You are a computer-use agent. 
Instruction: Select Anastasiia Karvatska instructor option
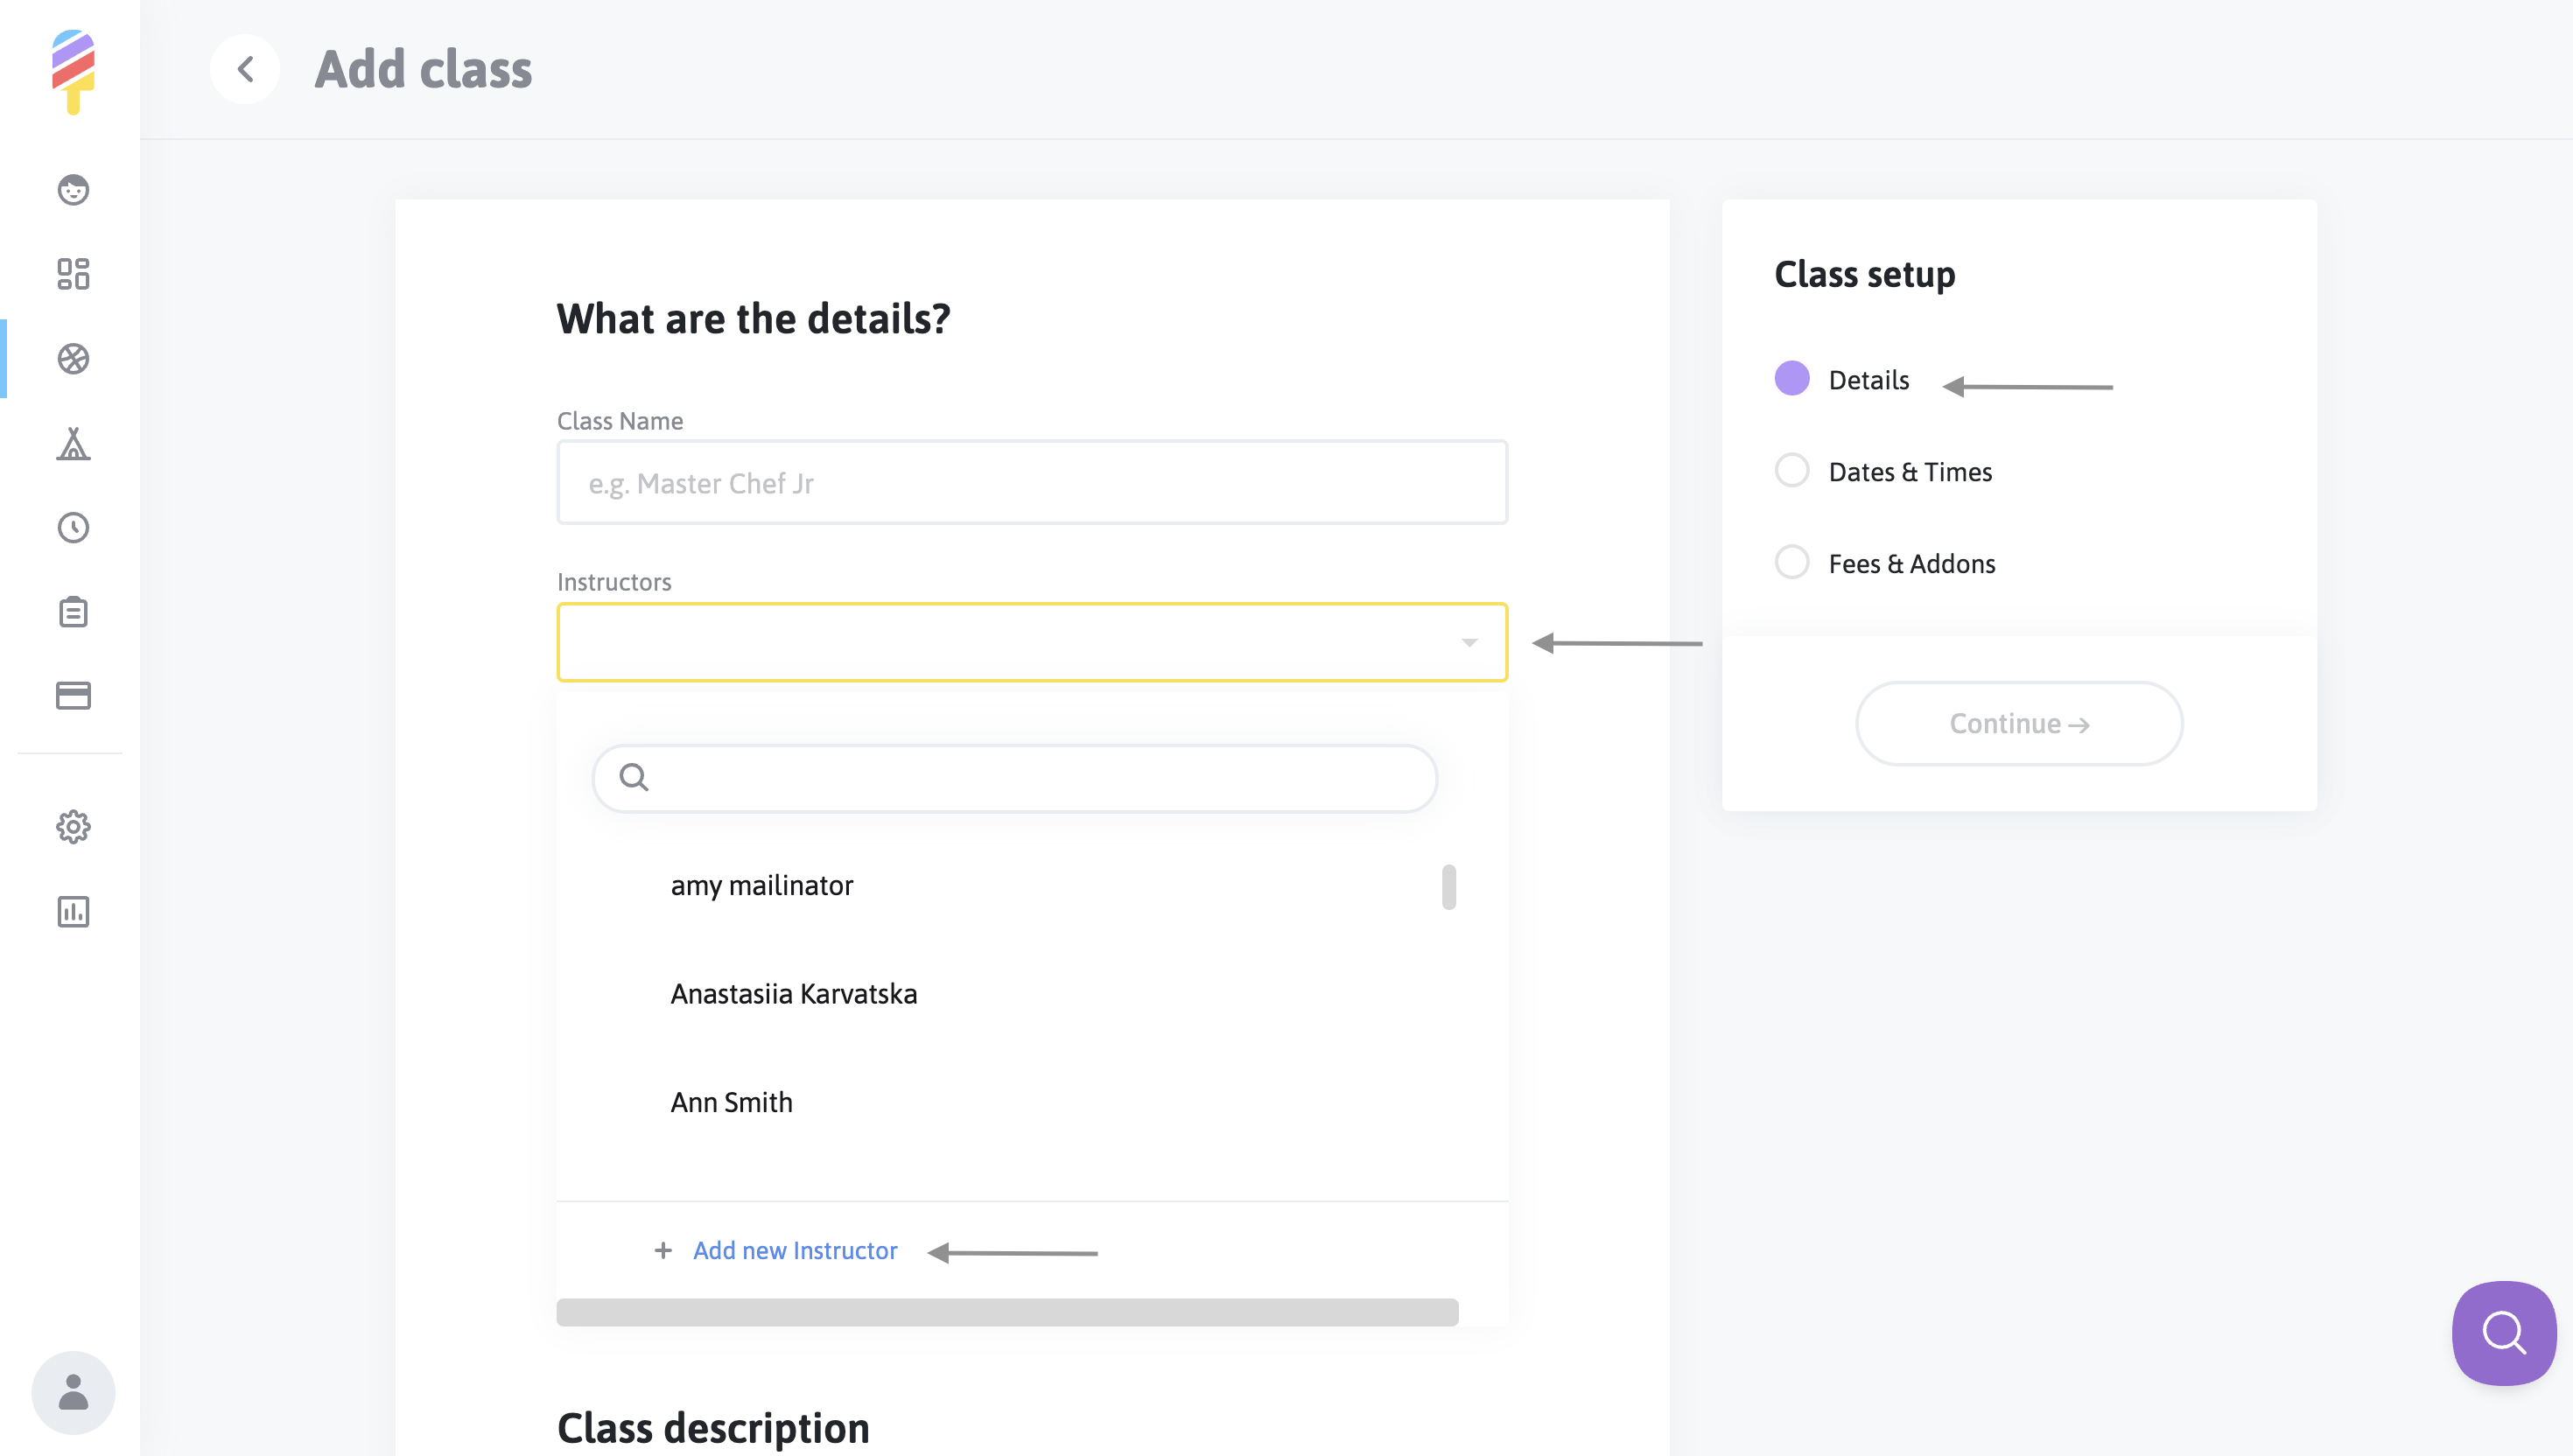[793, 994]
